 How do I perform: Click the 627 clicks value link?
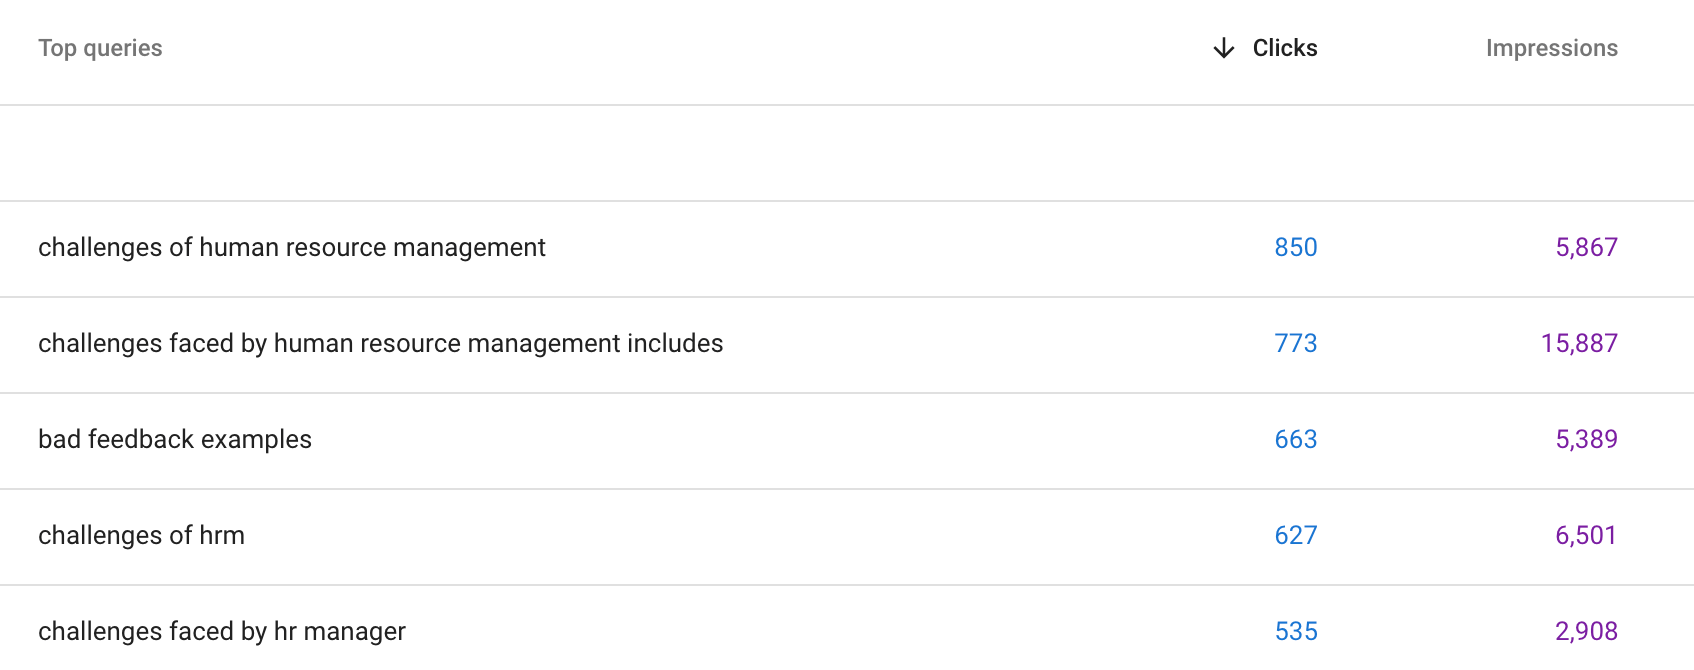[1295, 535]
